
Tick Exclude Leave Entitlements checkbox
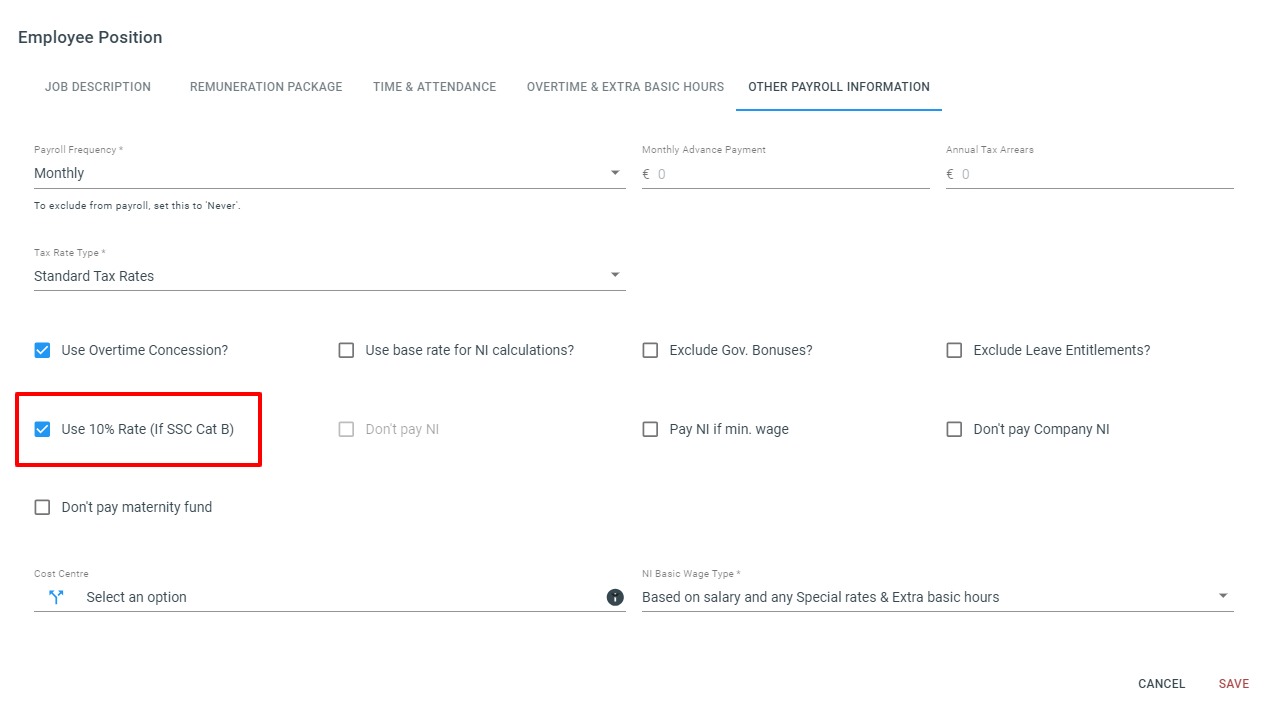click(954, 350)
